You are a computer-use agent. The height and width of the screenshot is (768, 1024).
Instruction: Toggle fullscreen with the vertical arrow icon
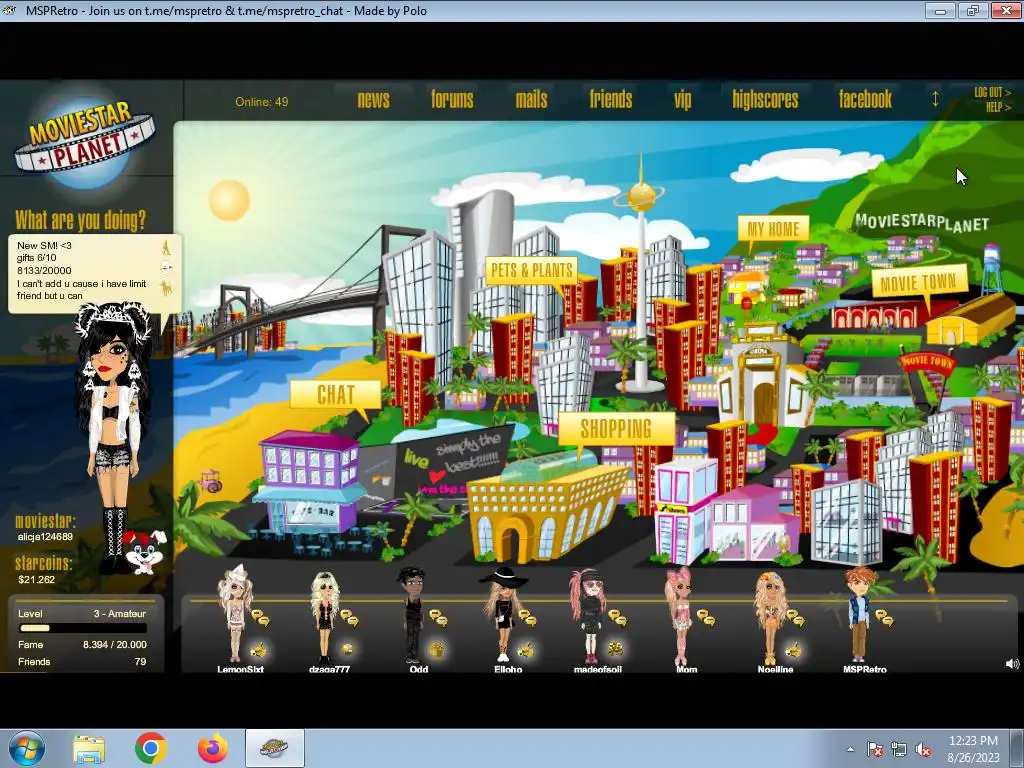(935, 99)
